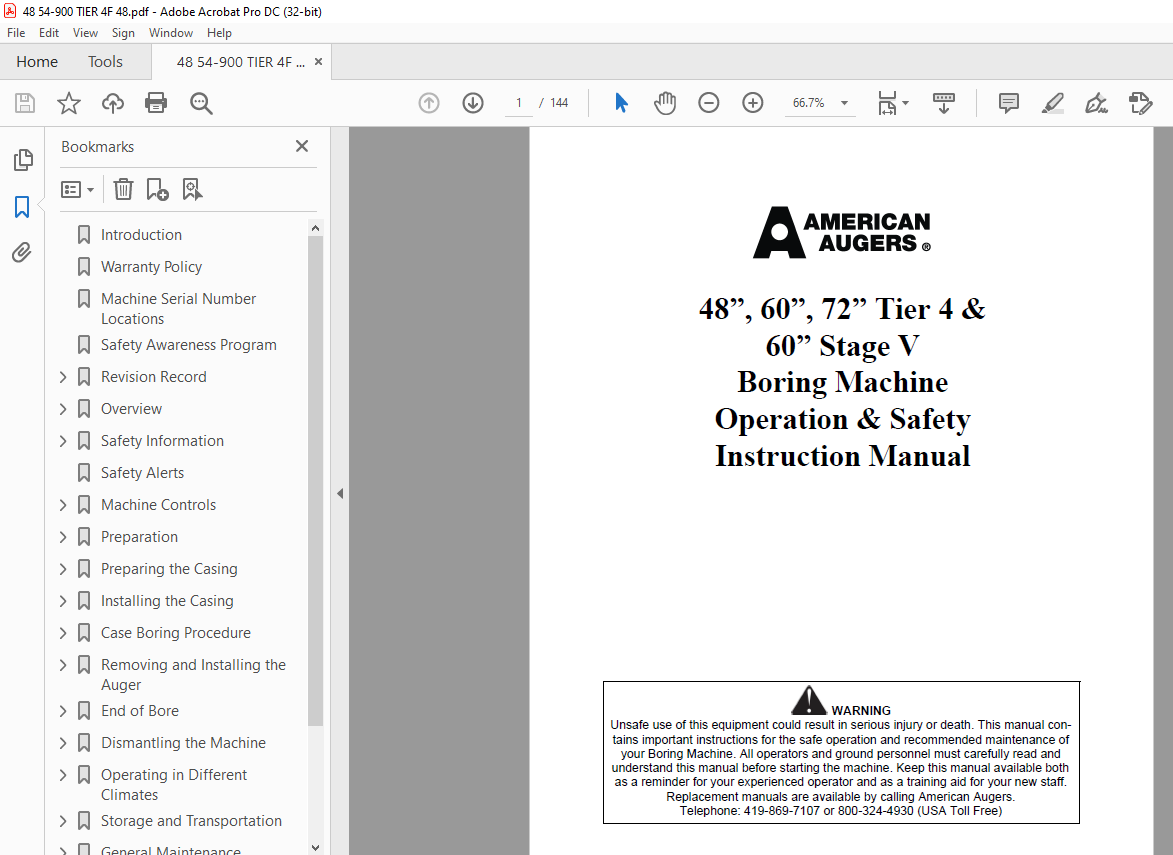
Task: Click the Zoom Out minus icon
Action: [x=709, y=103]
